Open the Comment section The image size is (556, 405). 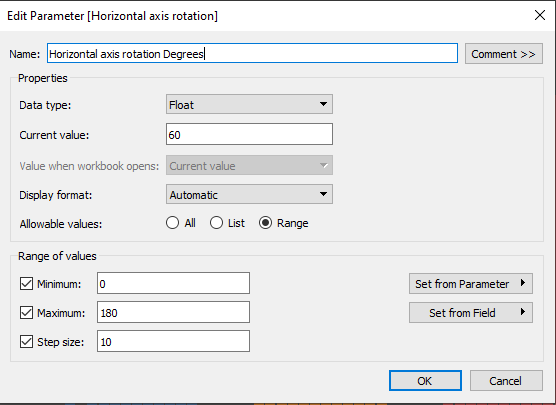coord(504,54)
